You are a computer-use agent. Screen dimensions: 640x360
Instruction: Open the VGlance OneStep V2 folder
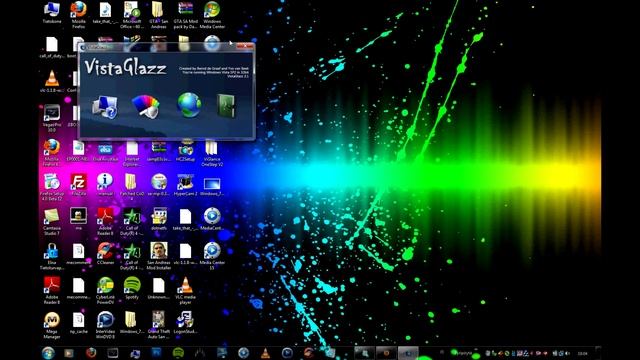[212, 153]
